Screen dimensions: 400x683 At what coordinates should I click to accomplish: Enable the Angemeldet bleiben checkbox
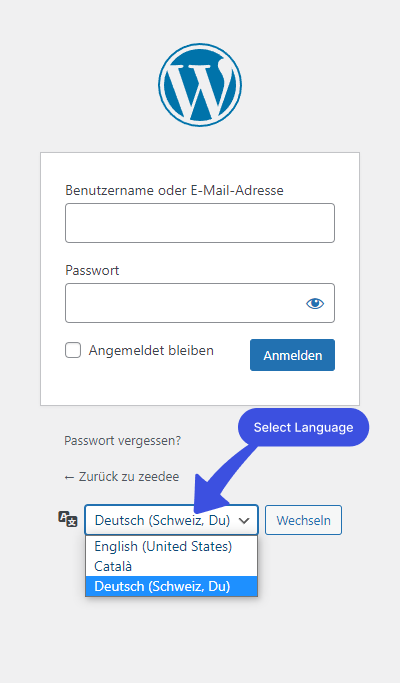73,350
